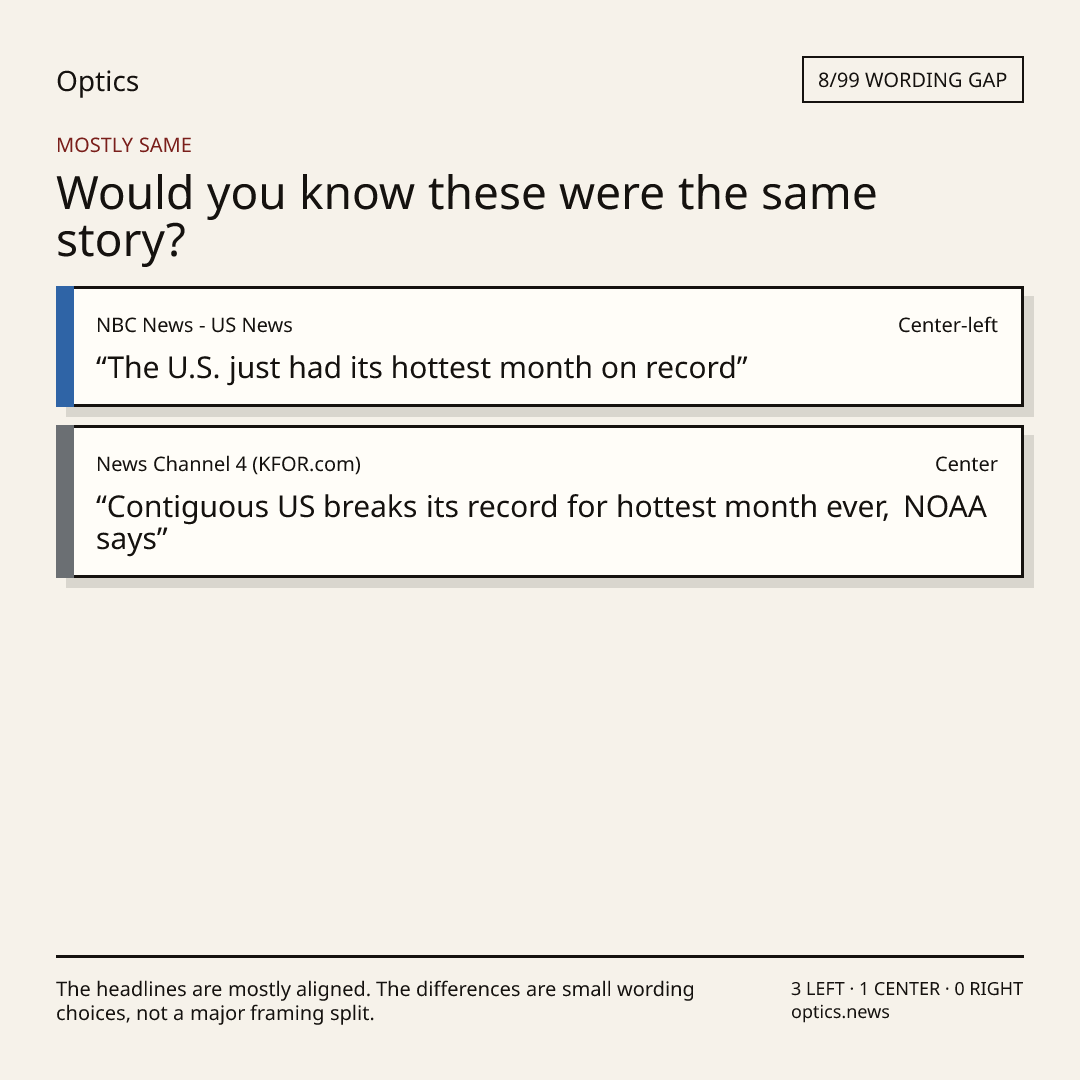Select the Contiguous US breaks record headline

click(x=541, y=523)
